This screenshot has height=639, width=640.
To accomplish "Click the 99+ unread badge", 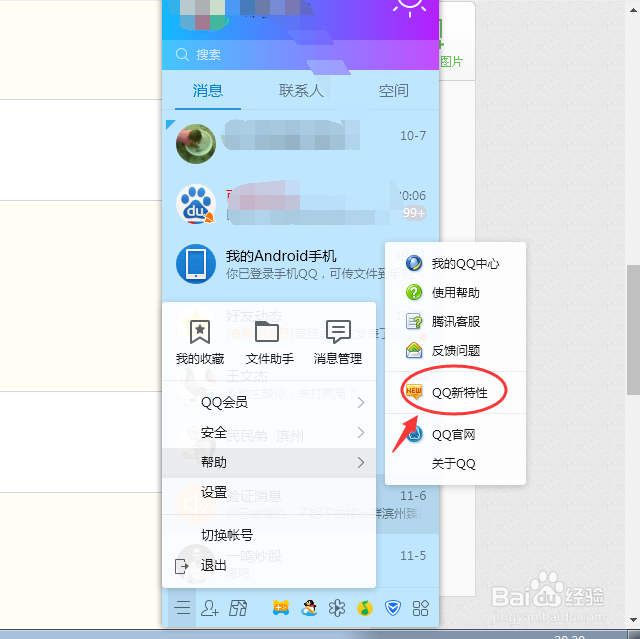I will (x=414, y=213).
